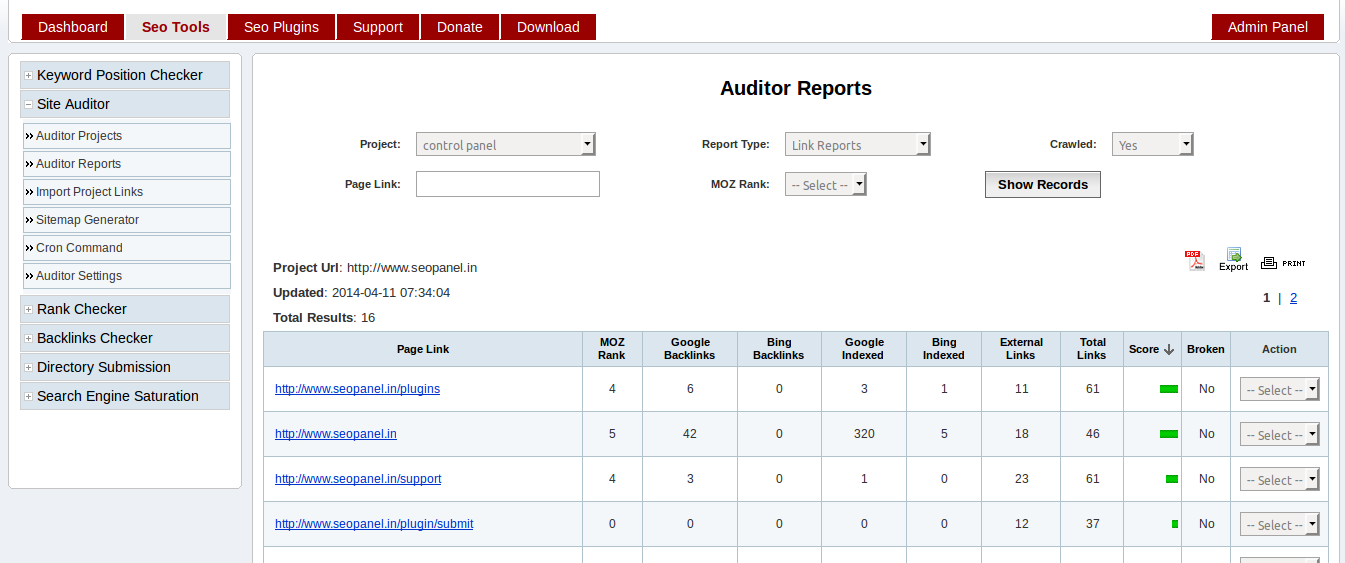The width and height of the screenshot is (1345, 563).
Task: Open the seopanel.in/support link
Action: click(358, 479)
